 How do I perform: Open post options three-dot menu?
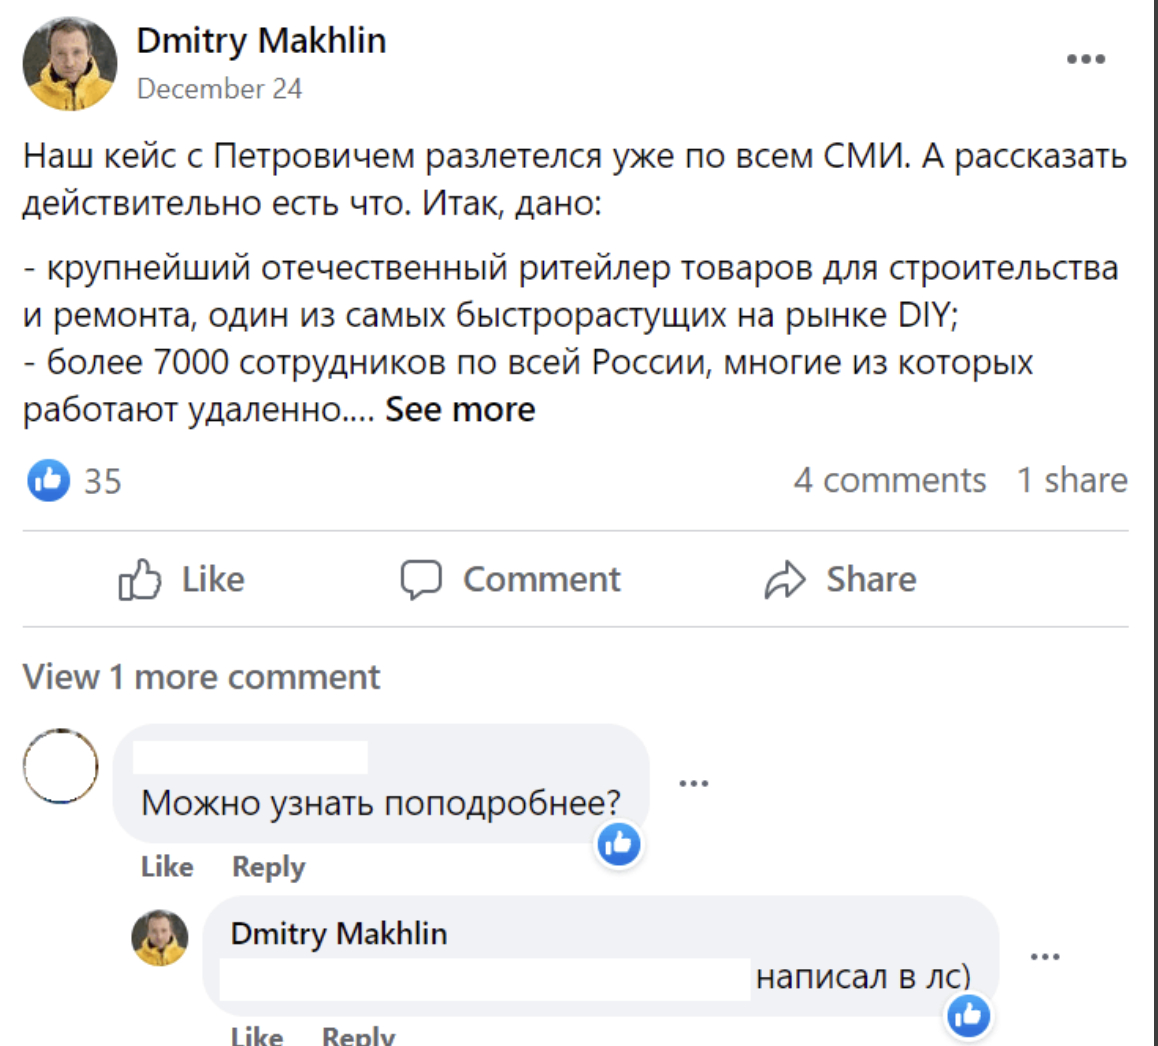[x=1085, y=59]
